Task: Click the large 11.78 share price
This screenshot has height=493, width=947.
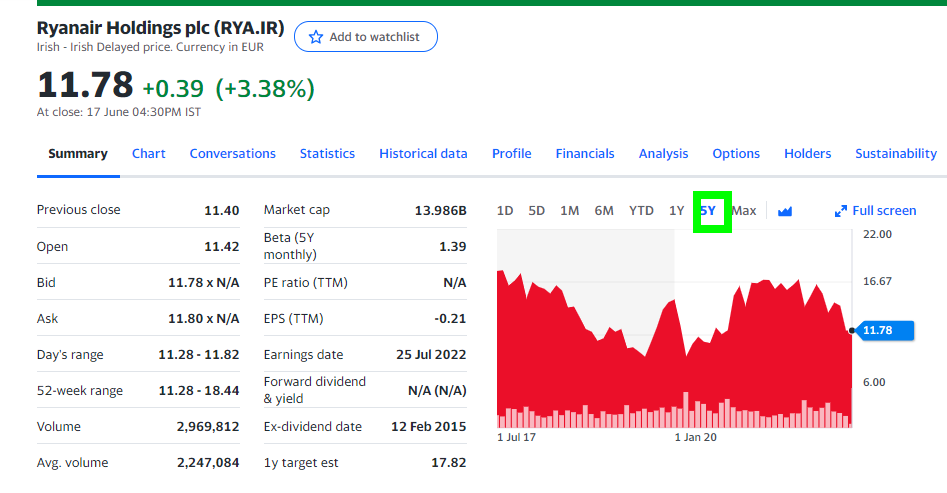Action: tap(85, 85)
